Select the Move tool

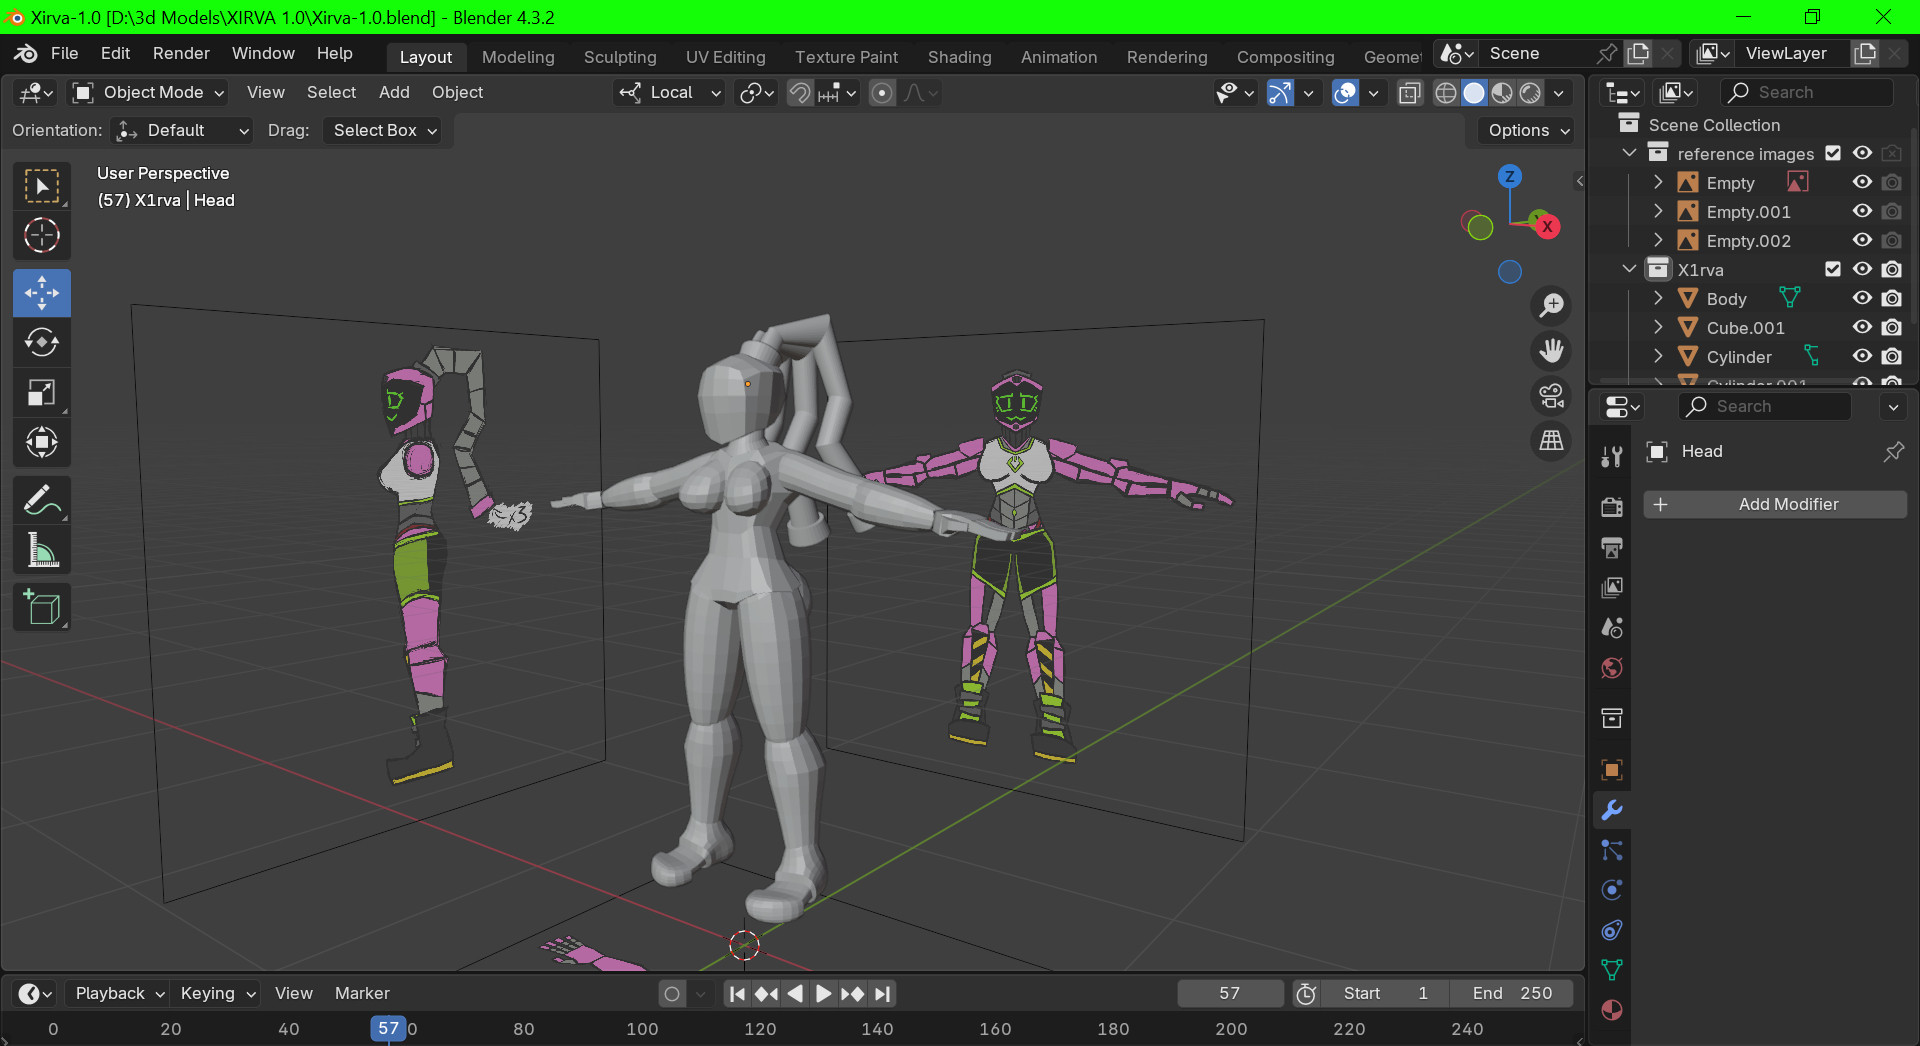pos(42,293)
